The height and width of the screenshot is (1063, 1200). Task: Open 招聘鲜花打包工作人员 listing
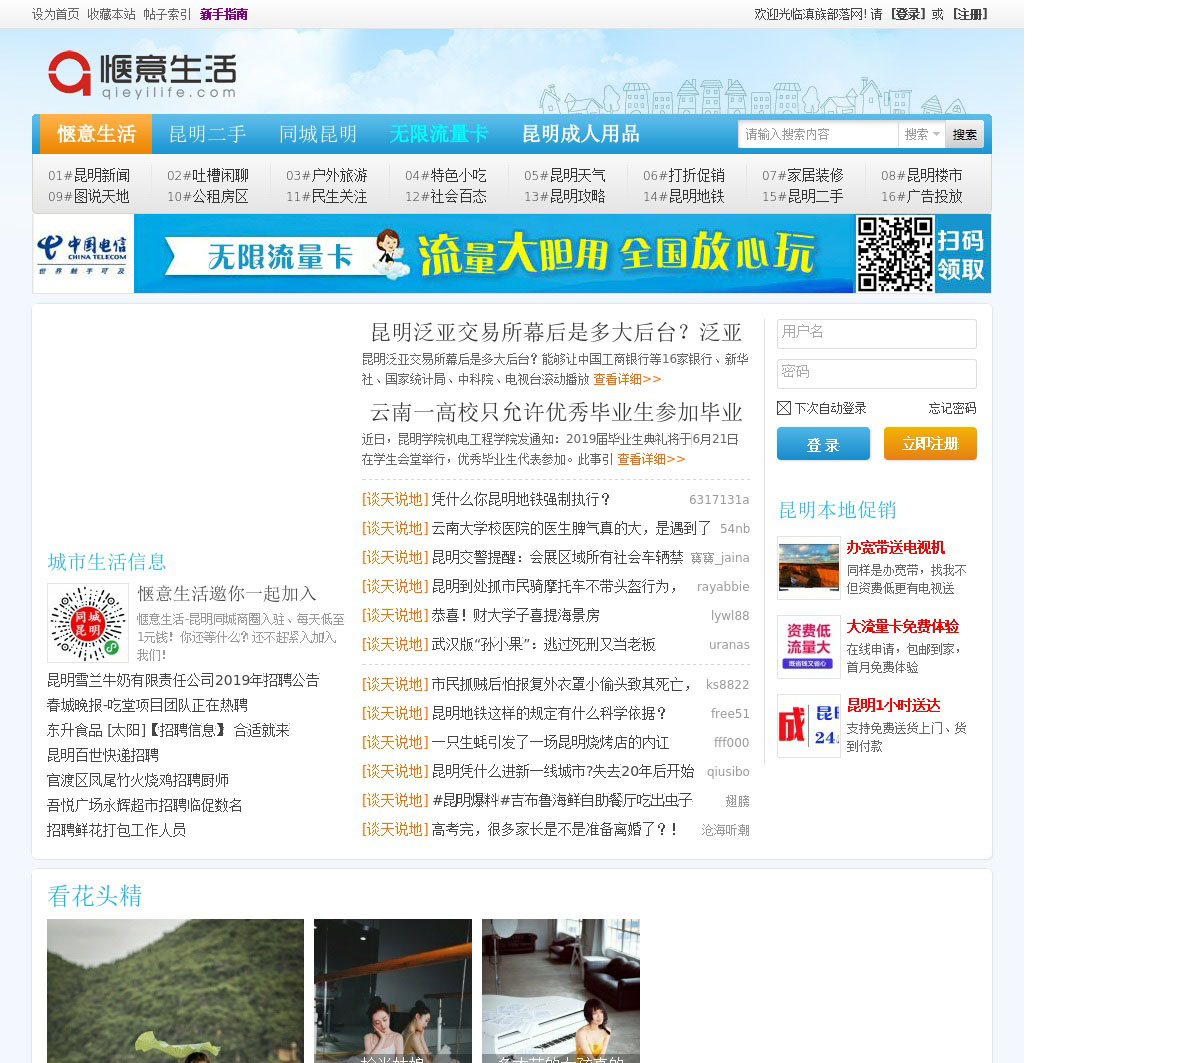tap(116, 830)
